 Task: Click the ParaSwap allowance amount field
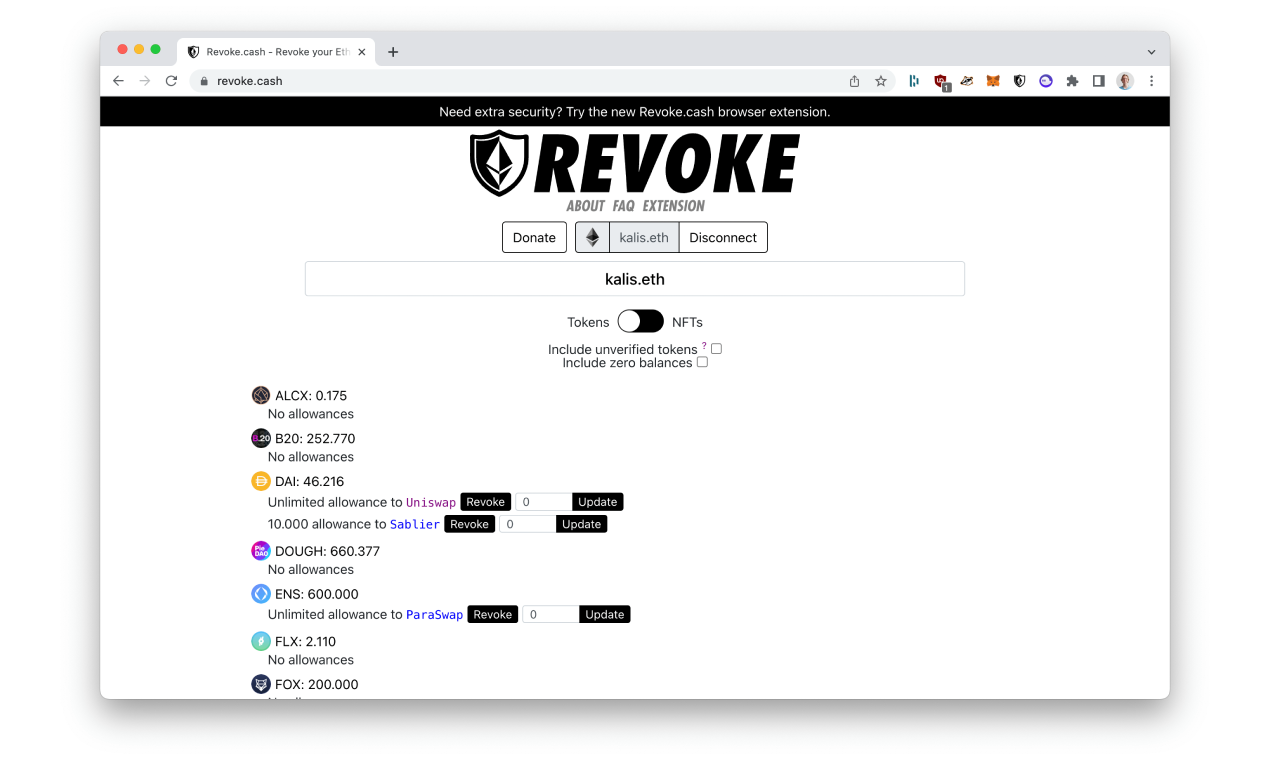pyautogui.click(x=551, y=614)
